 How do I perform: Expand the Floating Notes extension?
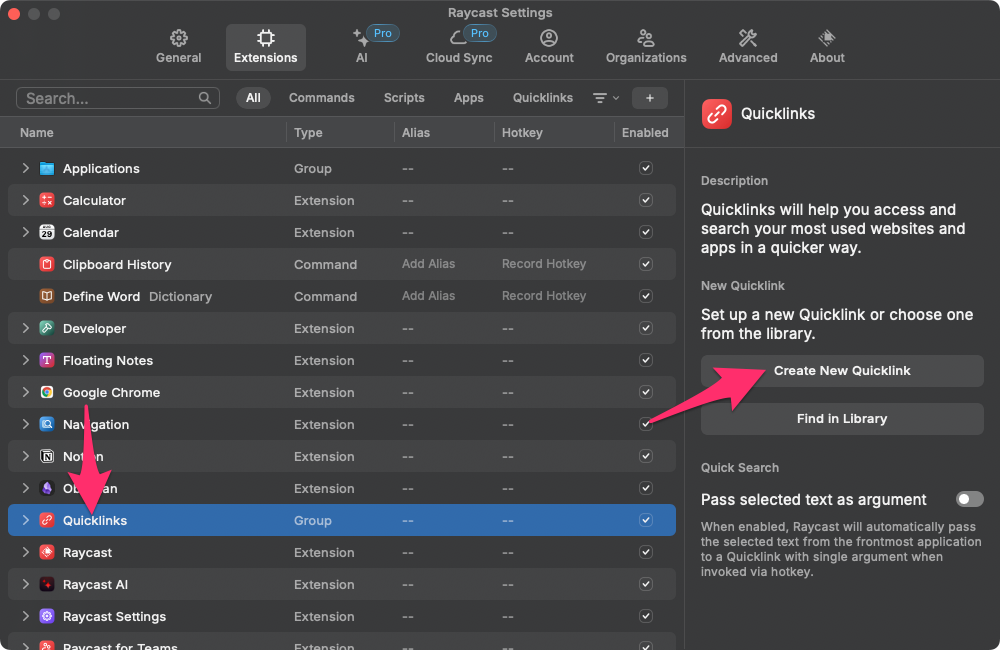click(x=26, y=360)
